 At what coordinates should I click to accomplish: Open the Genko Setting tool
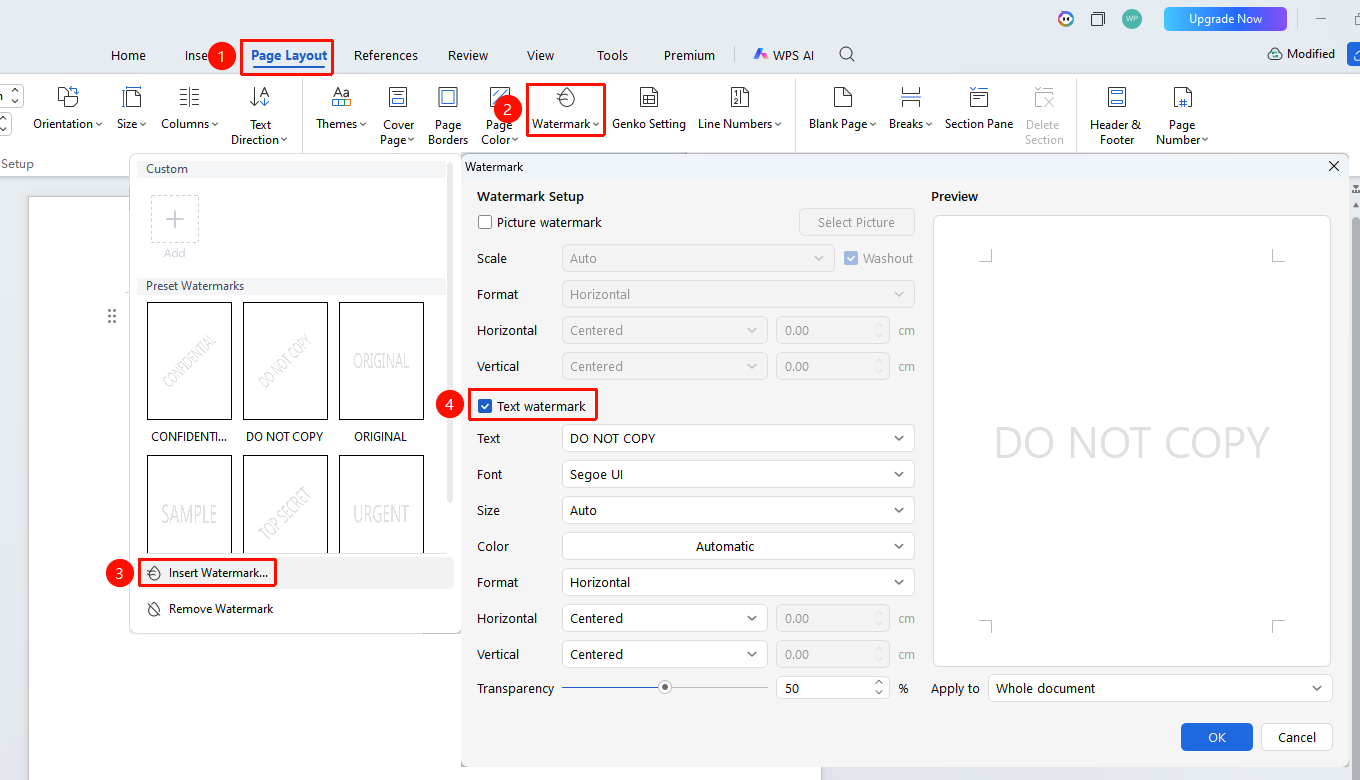point(649,109)
